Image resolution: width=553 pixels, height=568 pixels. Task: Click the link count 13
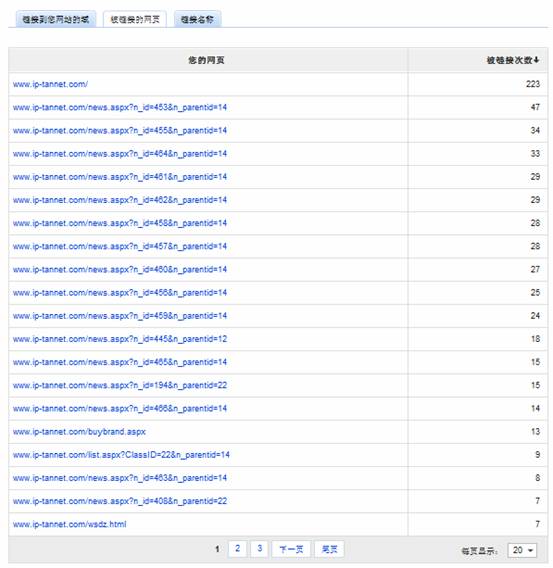(x=535, y=432)
